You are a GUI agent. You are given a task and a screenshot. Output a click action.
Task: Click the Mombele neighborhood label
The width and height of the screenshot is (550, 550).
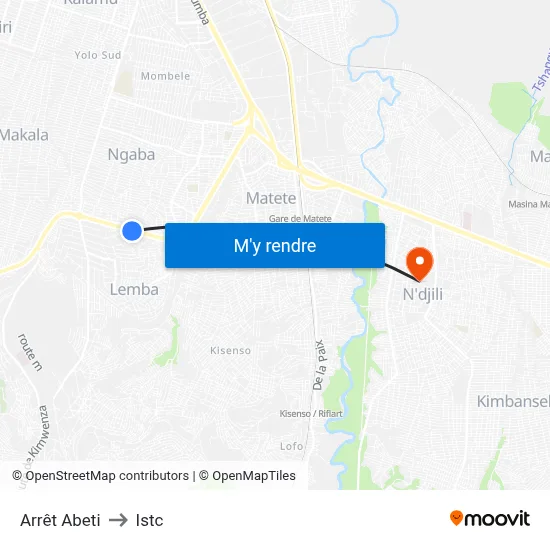[x=166, y=76]
